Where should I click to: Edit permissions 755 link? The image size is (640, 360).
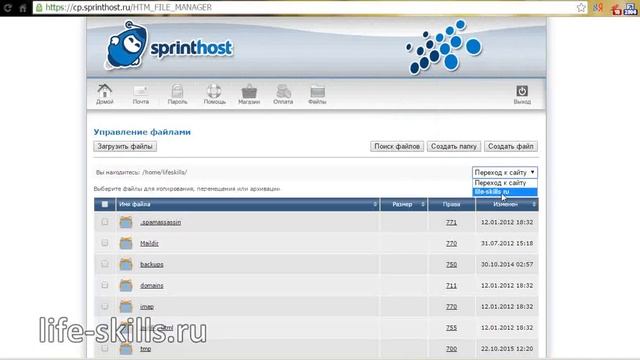(x=451, y=328)
